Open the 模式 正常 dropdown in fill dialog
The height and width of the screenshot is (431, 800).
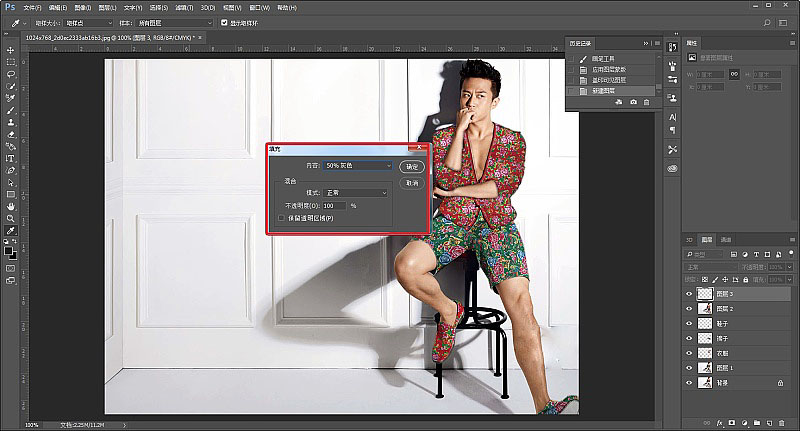(356, 193)
